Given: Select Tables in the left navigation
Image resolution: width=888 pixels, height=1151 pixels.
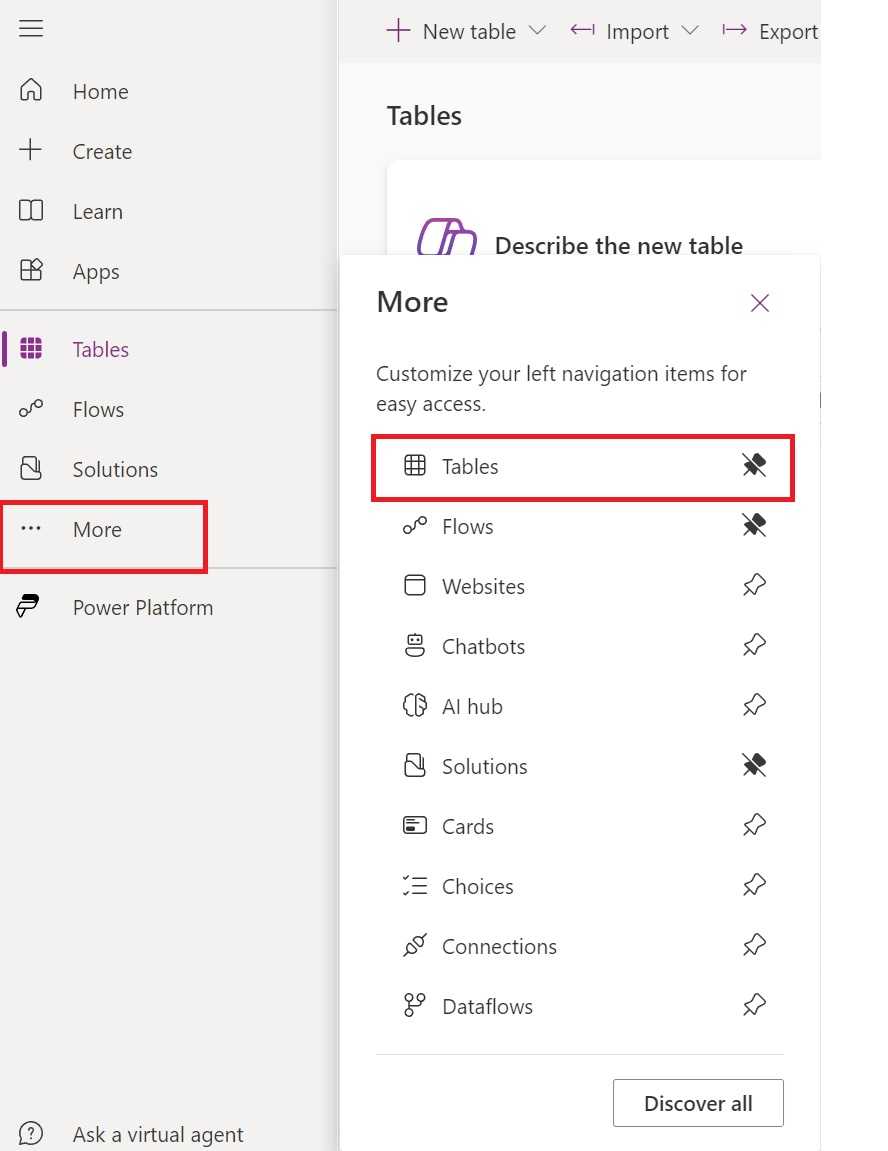Looking at the screenshot, I should coord(101,349).
